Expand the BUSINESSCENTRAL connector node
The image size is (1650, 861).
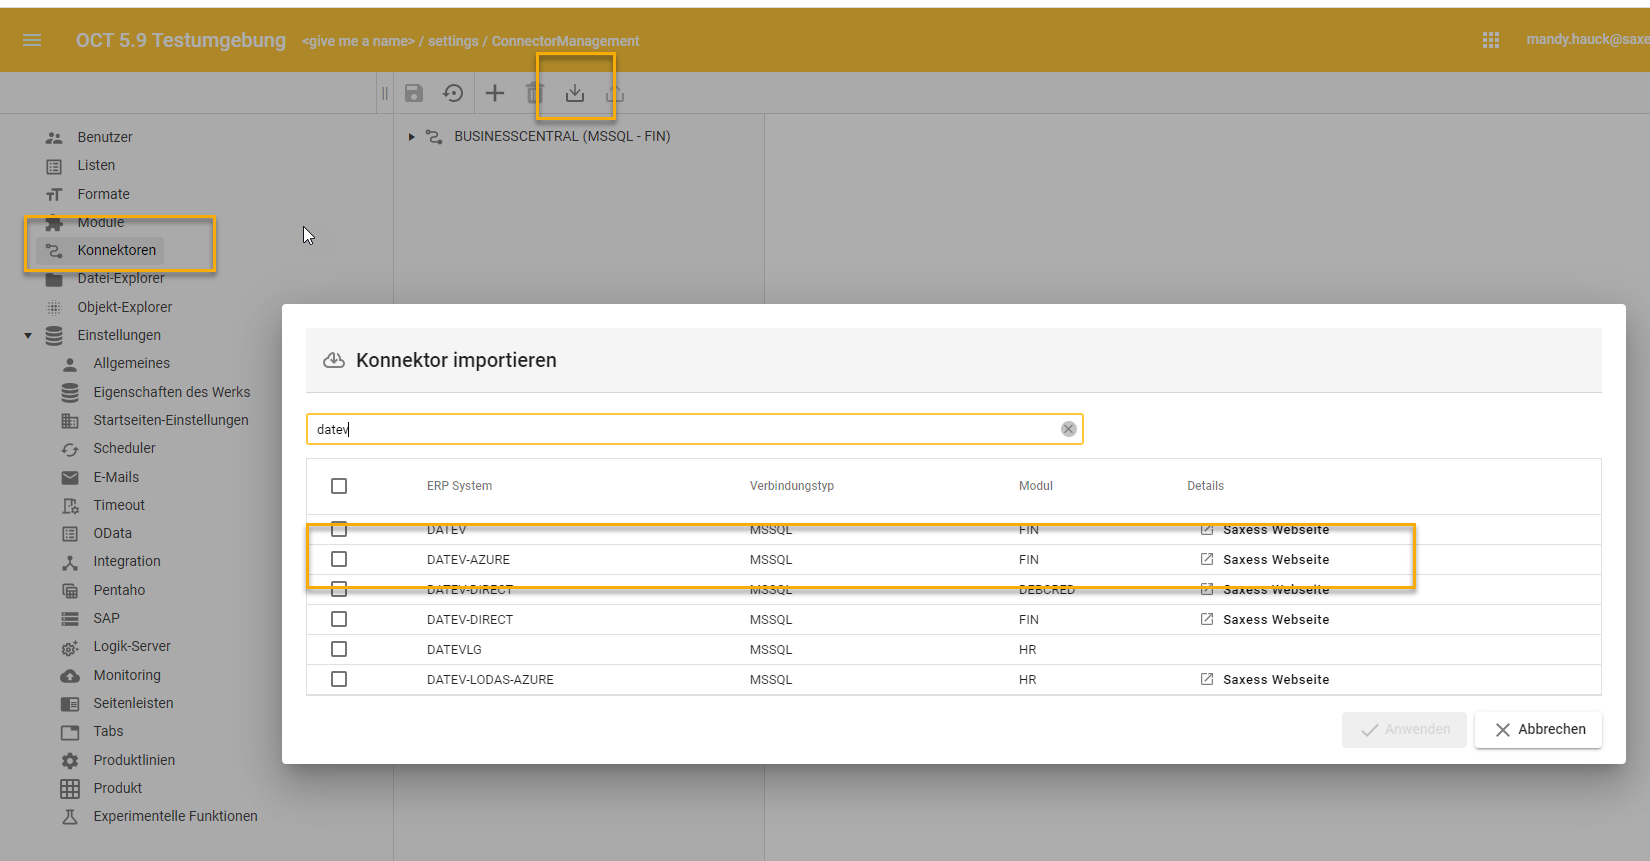click(411, 137)
